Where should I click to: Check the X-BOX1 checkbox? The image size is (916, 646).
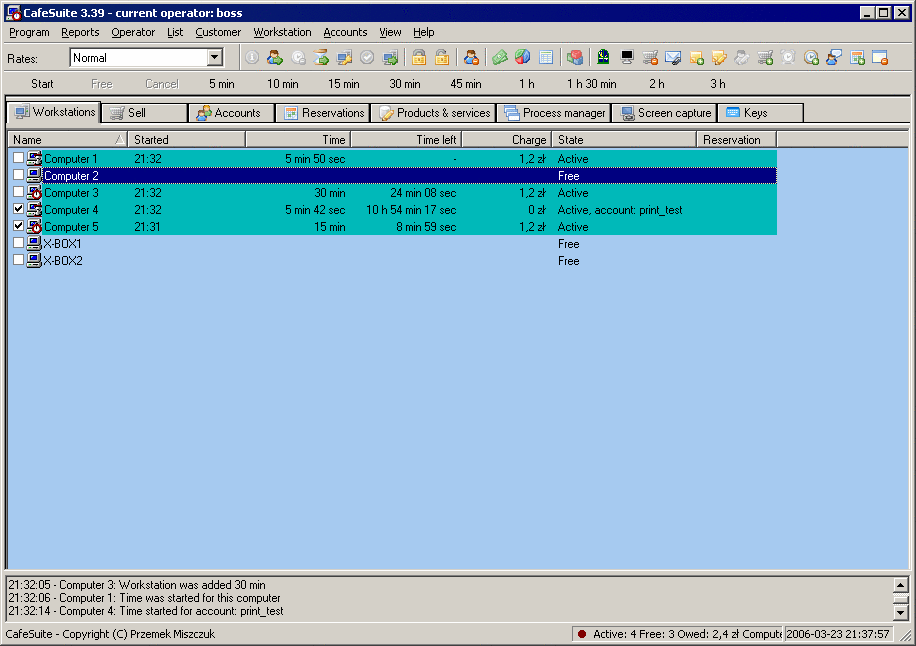[x=19, y=244]
